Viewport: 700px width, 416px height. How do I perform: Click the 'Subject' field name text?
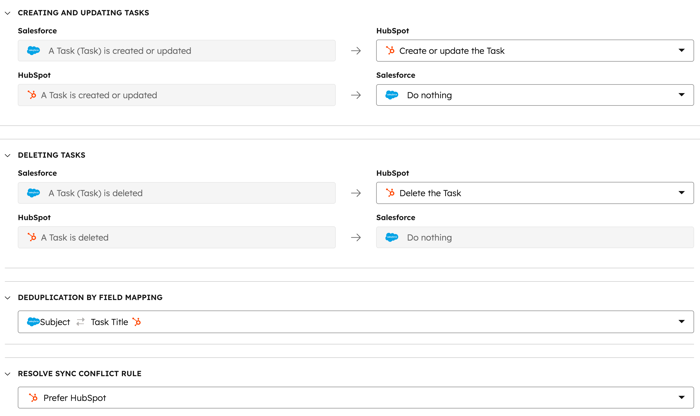pyautogui.click(x=55, y=322)
